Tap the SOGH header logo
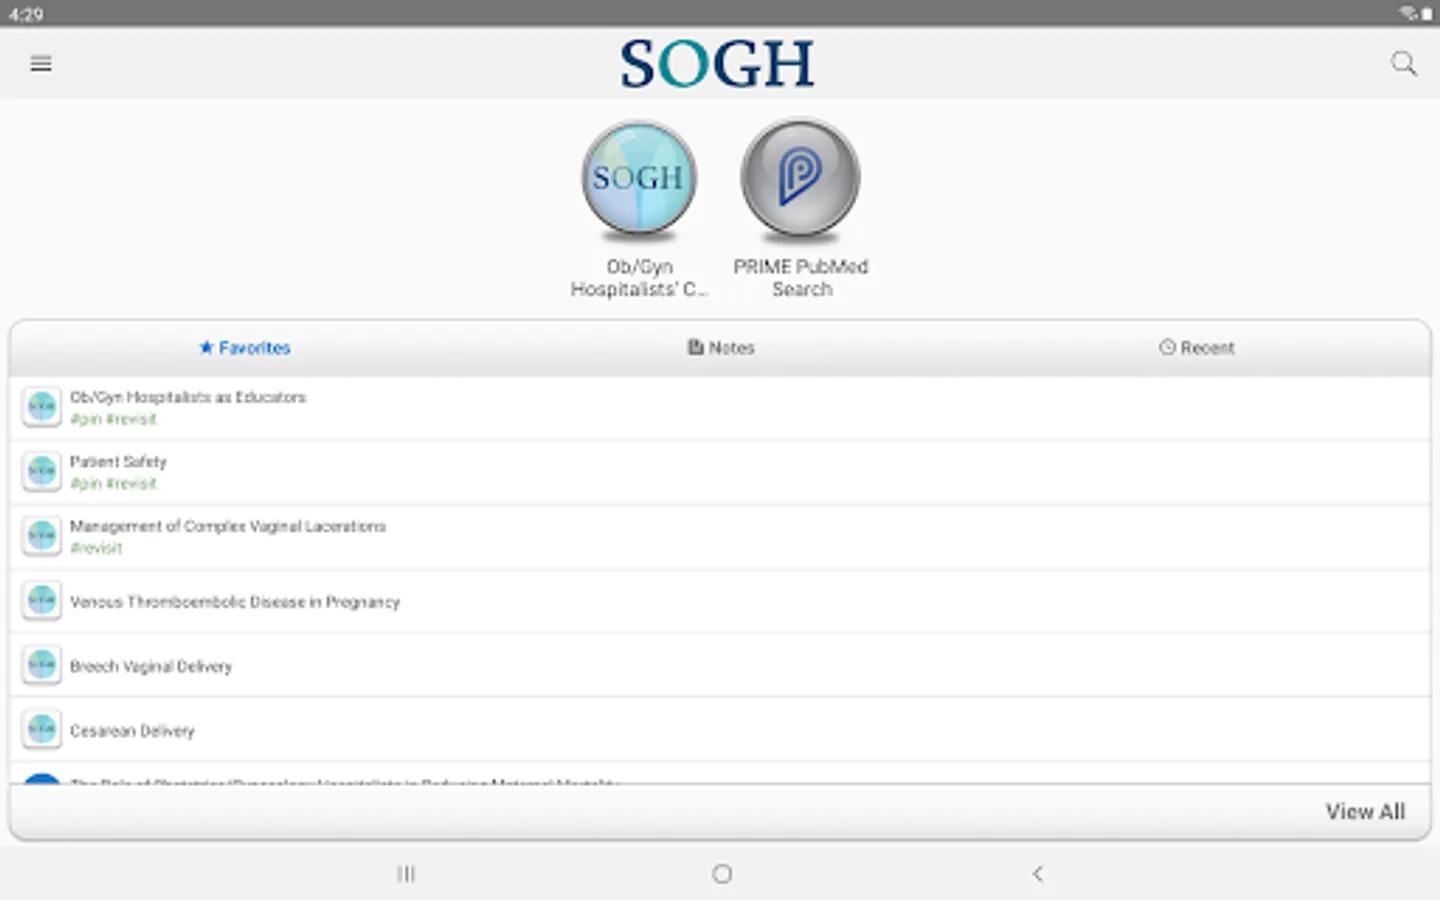Screen dimensions: 1440x900 tap(717, 64)
